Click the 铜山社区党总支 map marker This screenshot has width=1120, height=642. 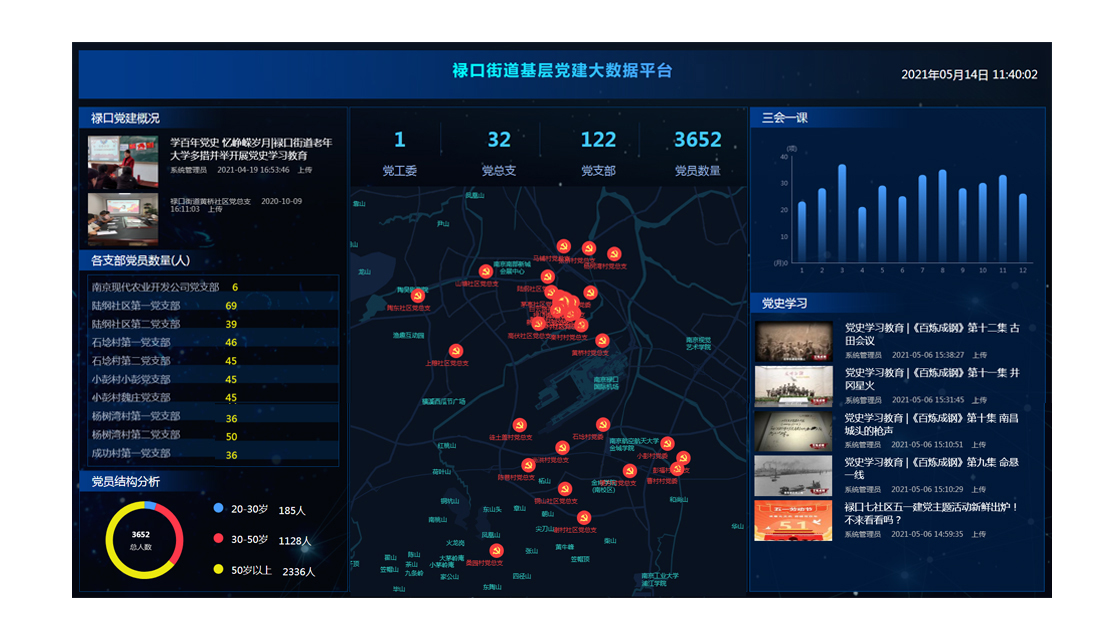pos(565,488)
